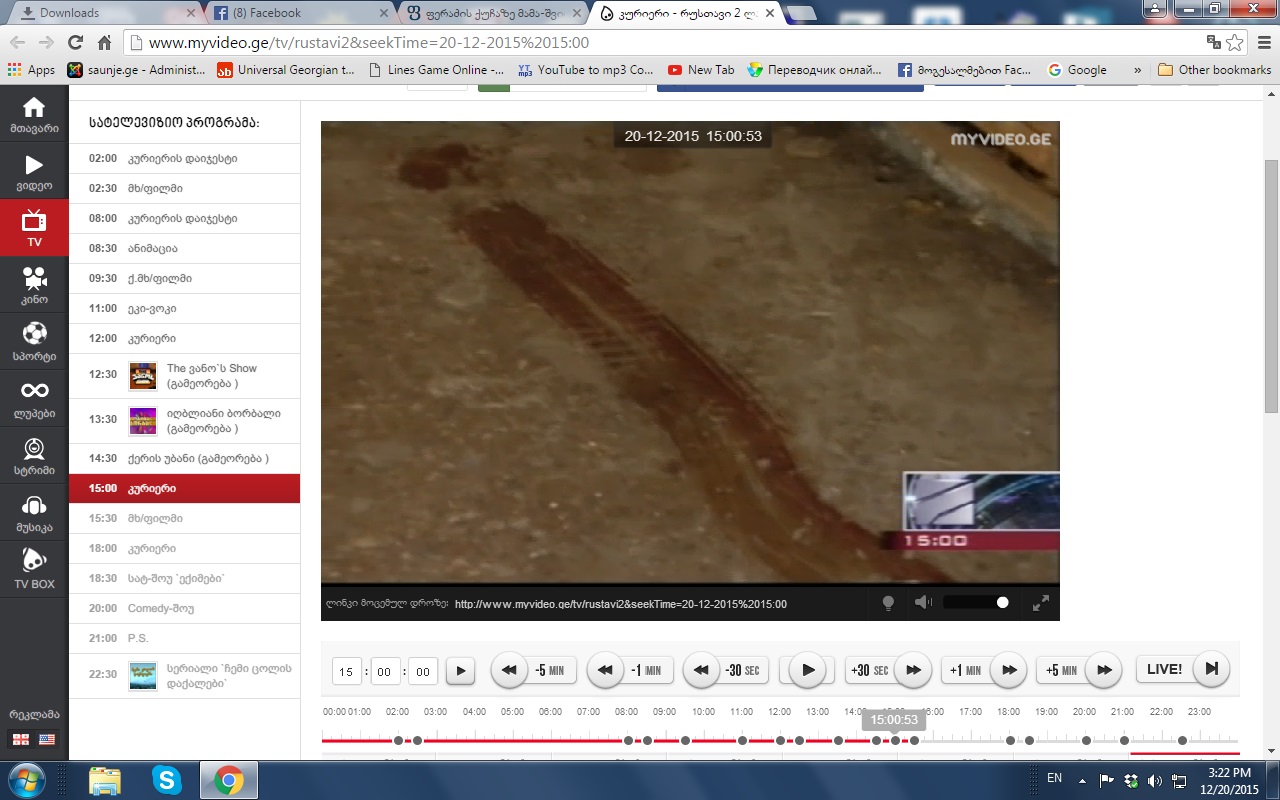Open the music headphones section
Image resolution: width=1280 pixels, height=800 pixels.
34,511
